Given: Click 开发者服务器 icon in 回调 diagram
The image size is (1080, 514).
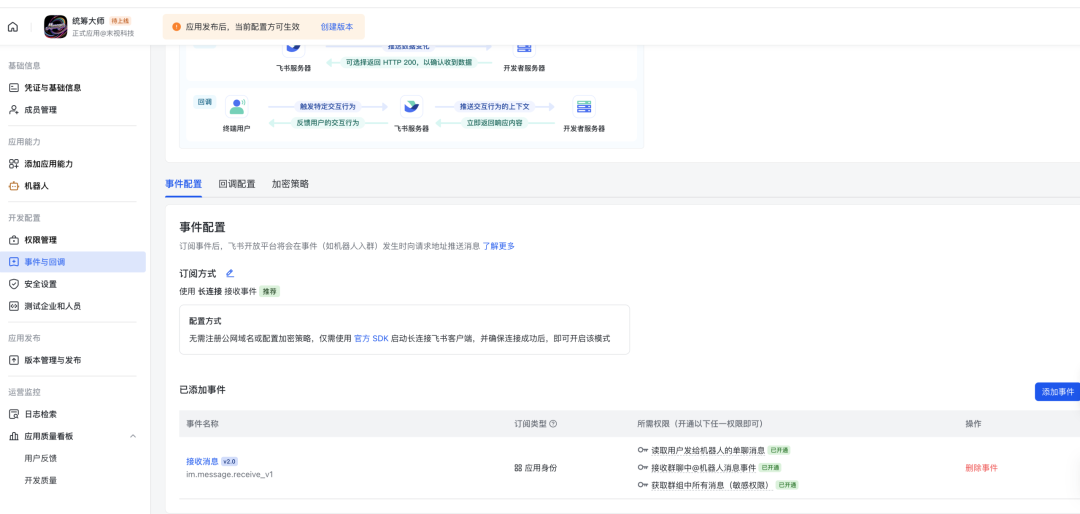Looking at the screenshot, I should click(584, 107).
